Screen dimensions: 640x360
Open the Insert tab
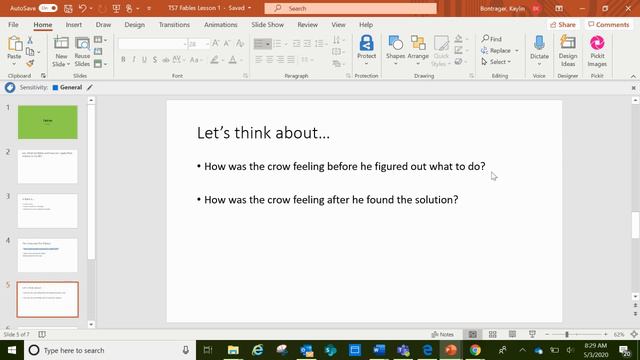[x=73, y=24]
